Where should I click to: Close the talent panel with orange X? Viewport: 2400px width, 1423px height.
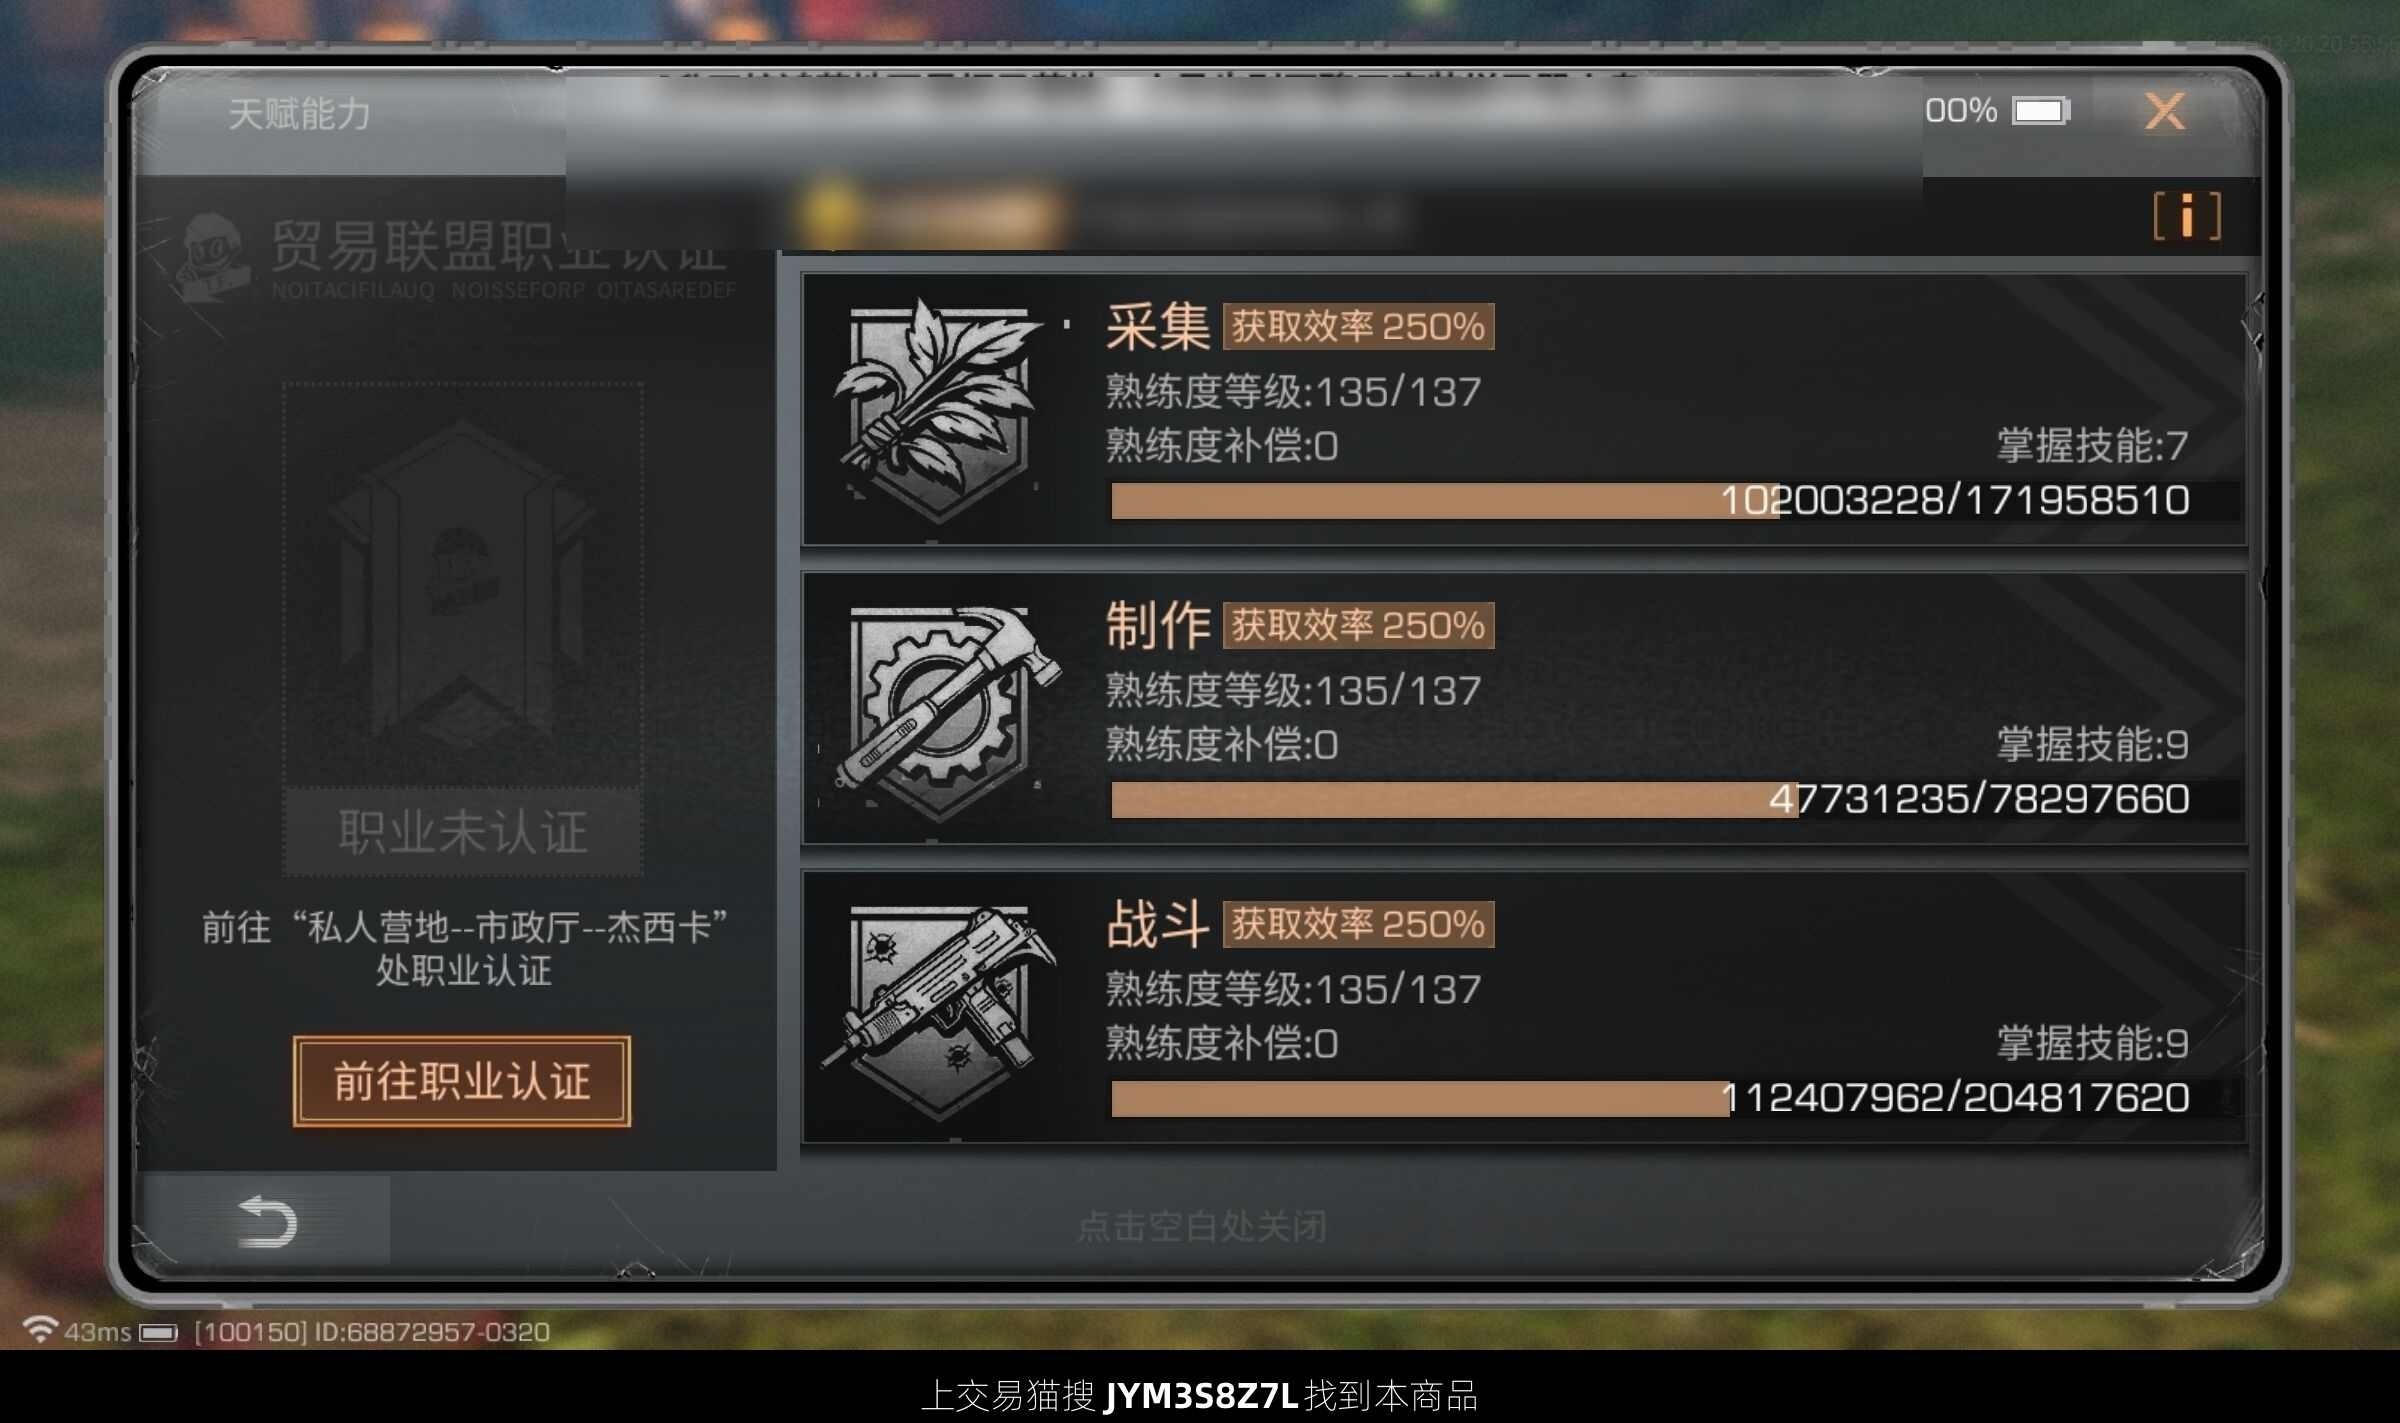click(2164, 111)
